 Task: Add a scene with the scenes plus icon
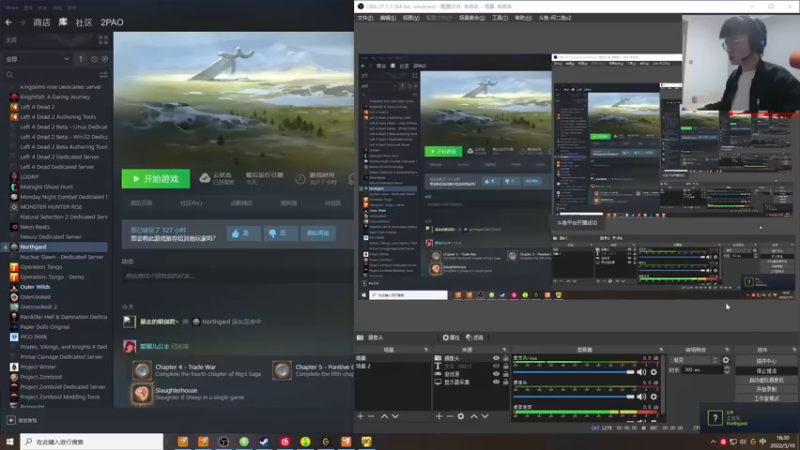(x=360, y=416)
